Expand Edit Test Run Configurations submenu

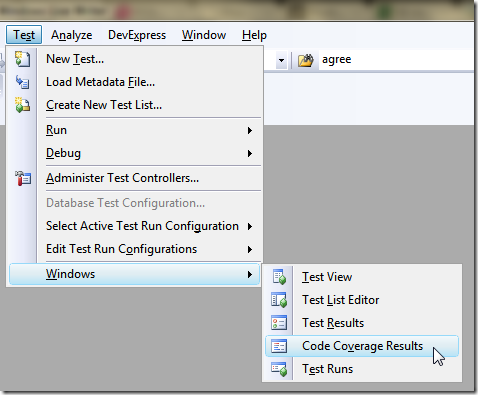coord(135,249)
